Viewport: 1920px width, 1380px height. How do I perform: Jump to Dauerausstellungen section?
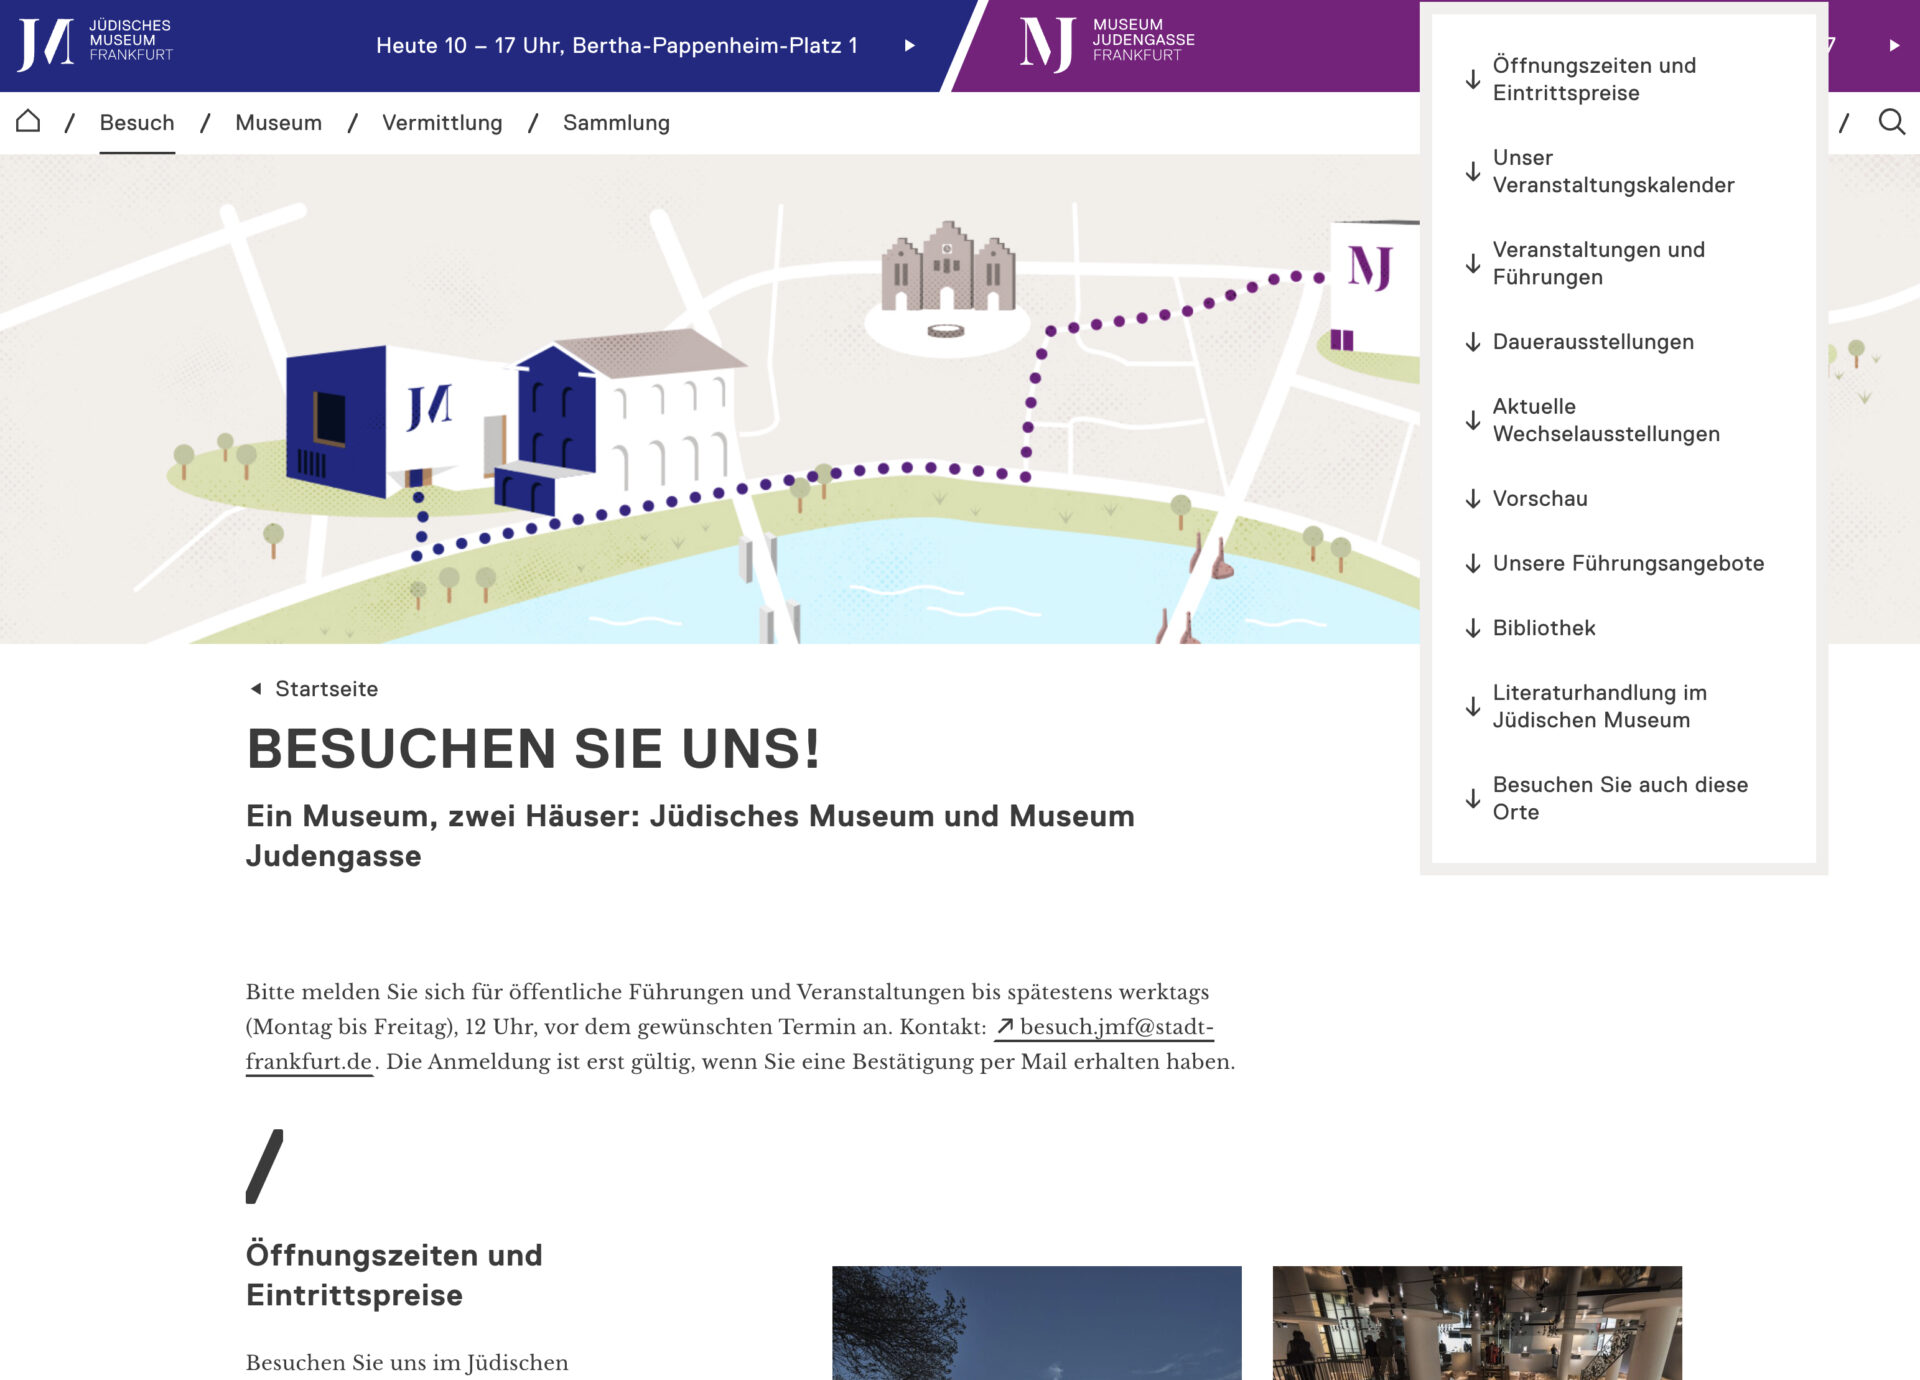[x=1593, y=342]
